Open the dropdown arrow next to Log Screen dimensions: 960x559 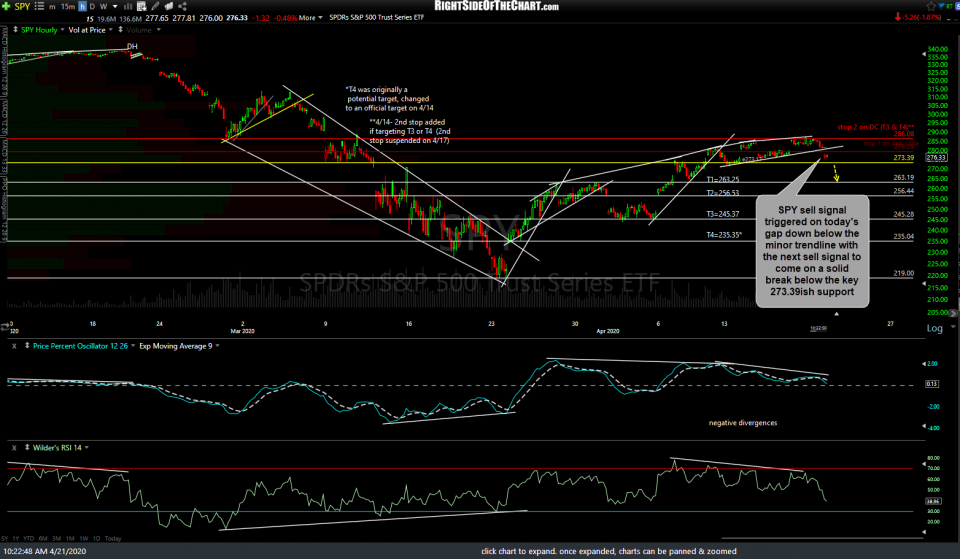pyautogui.click(x=953, y=327)
